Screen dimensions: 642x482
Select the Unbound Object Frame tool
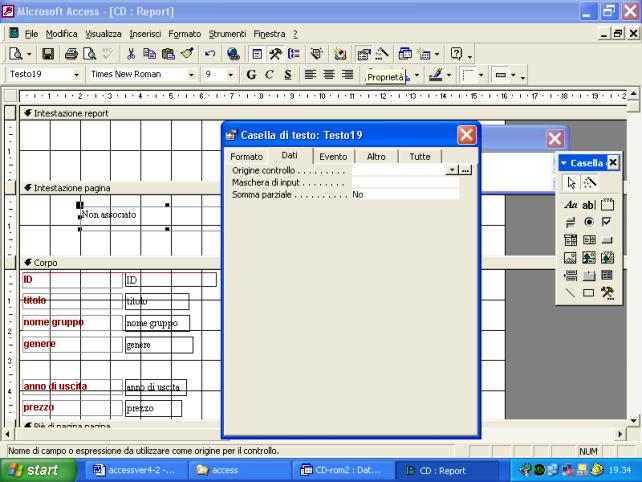[589, 258]
